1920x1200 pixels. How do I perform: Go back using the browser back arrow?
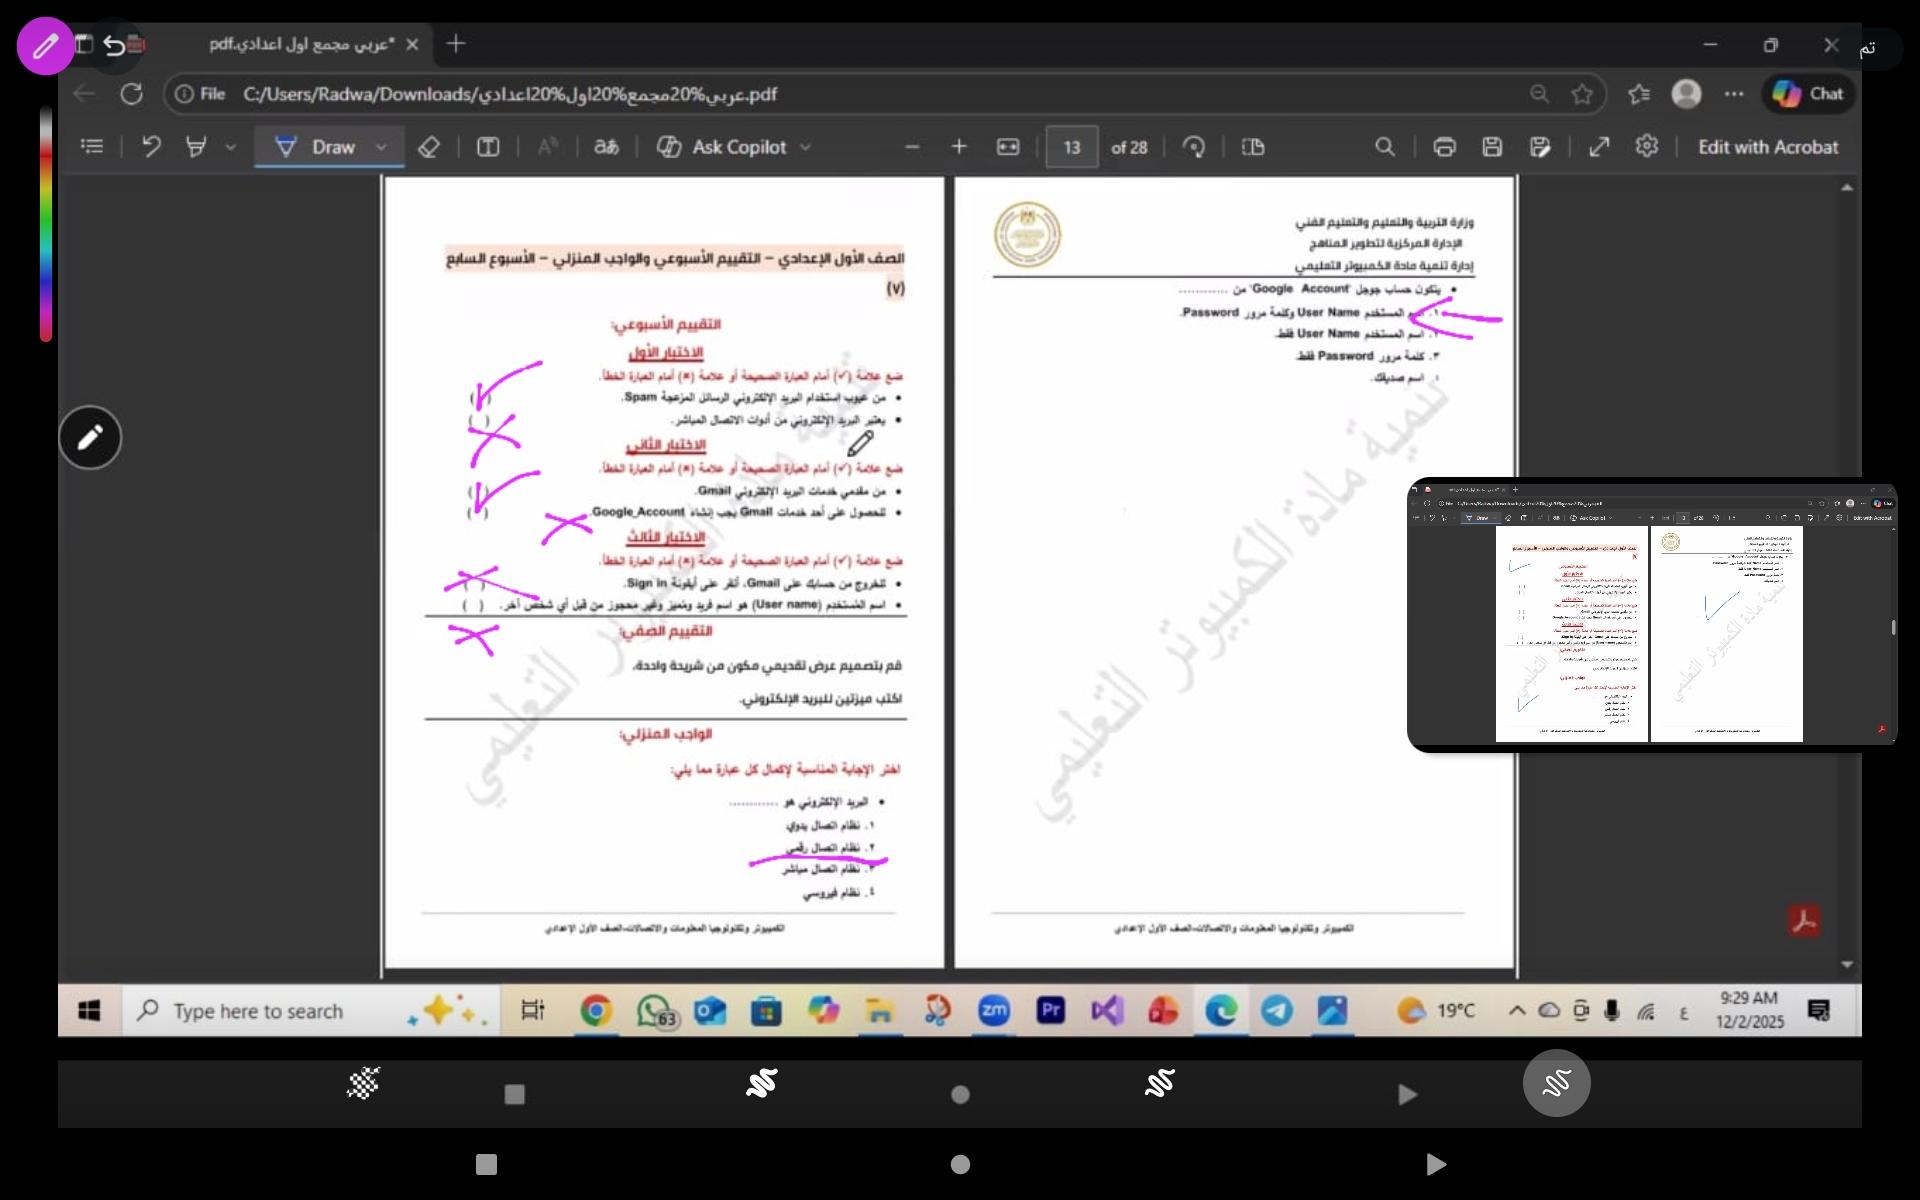coord(84,94)
